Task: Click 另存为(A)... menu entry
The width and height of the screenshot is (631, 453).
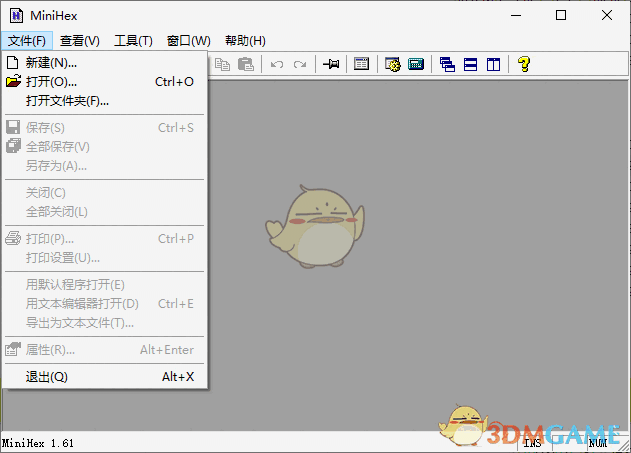Action: pos(105,165)
